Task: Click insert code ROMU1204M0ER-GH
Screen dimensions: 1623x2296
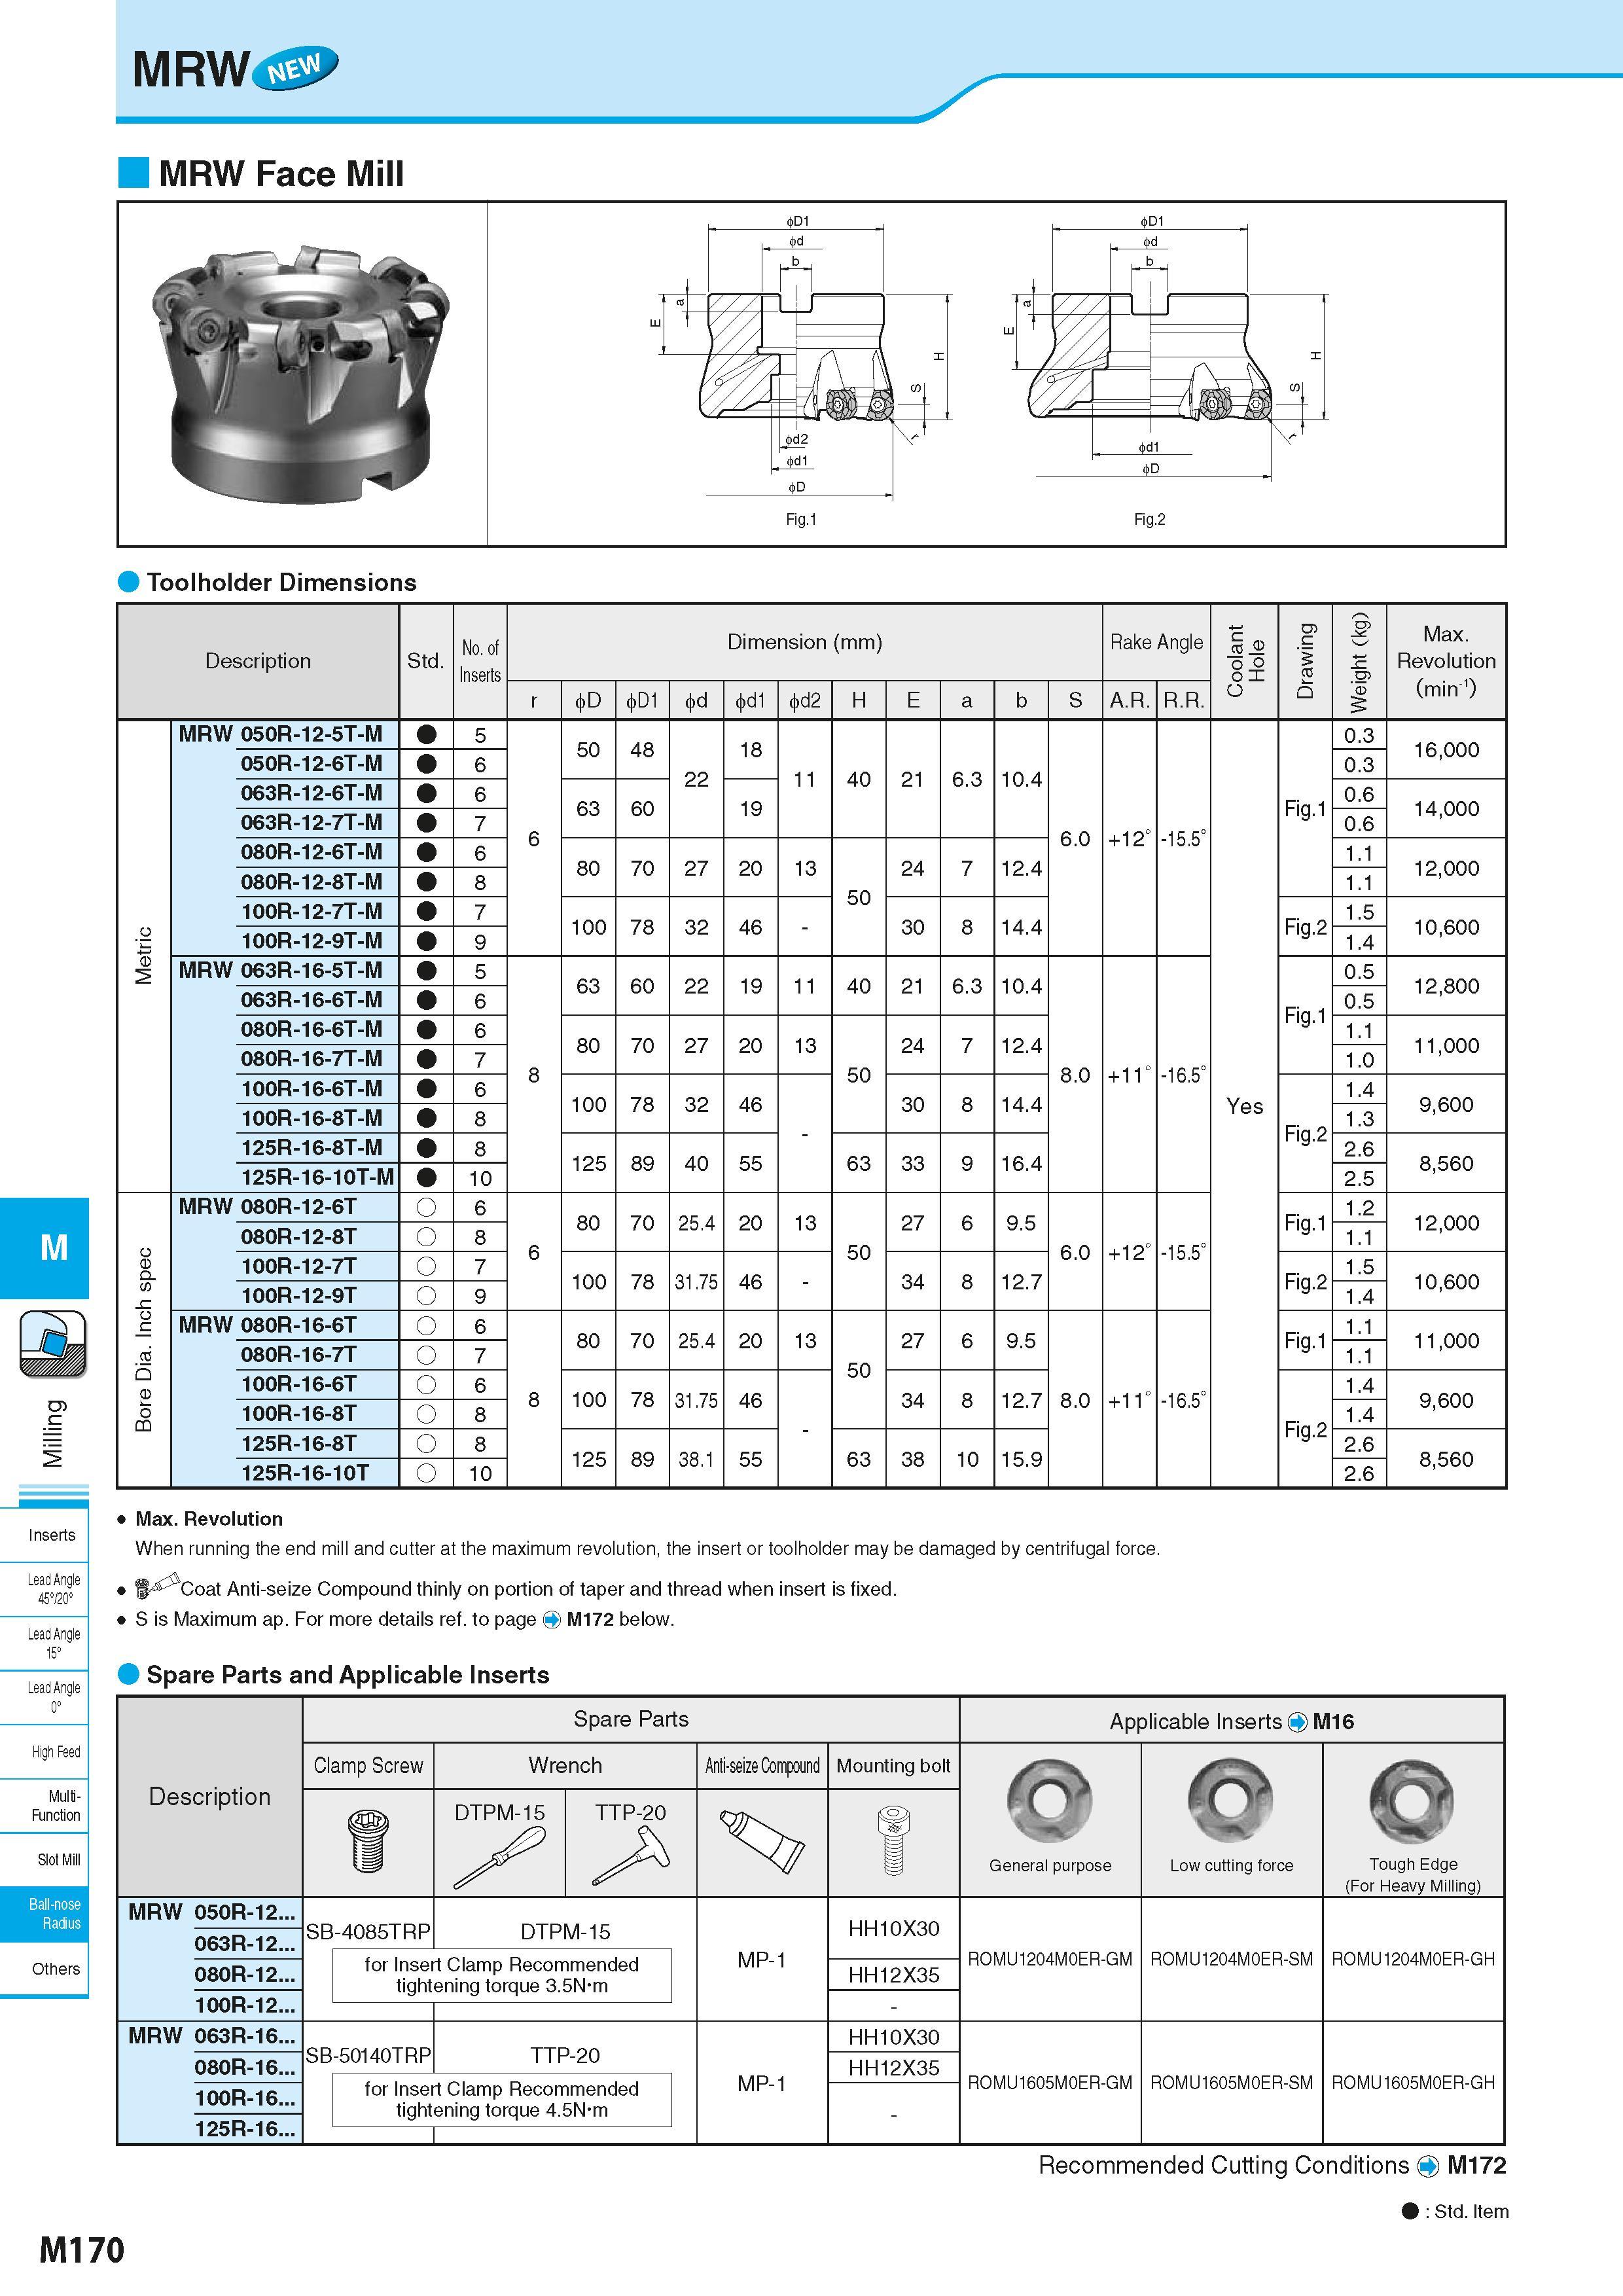Action: pos(1413,1959)
